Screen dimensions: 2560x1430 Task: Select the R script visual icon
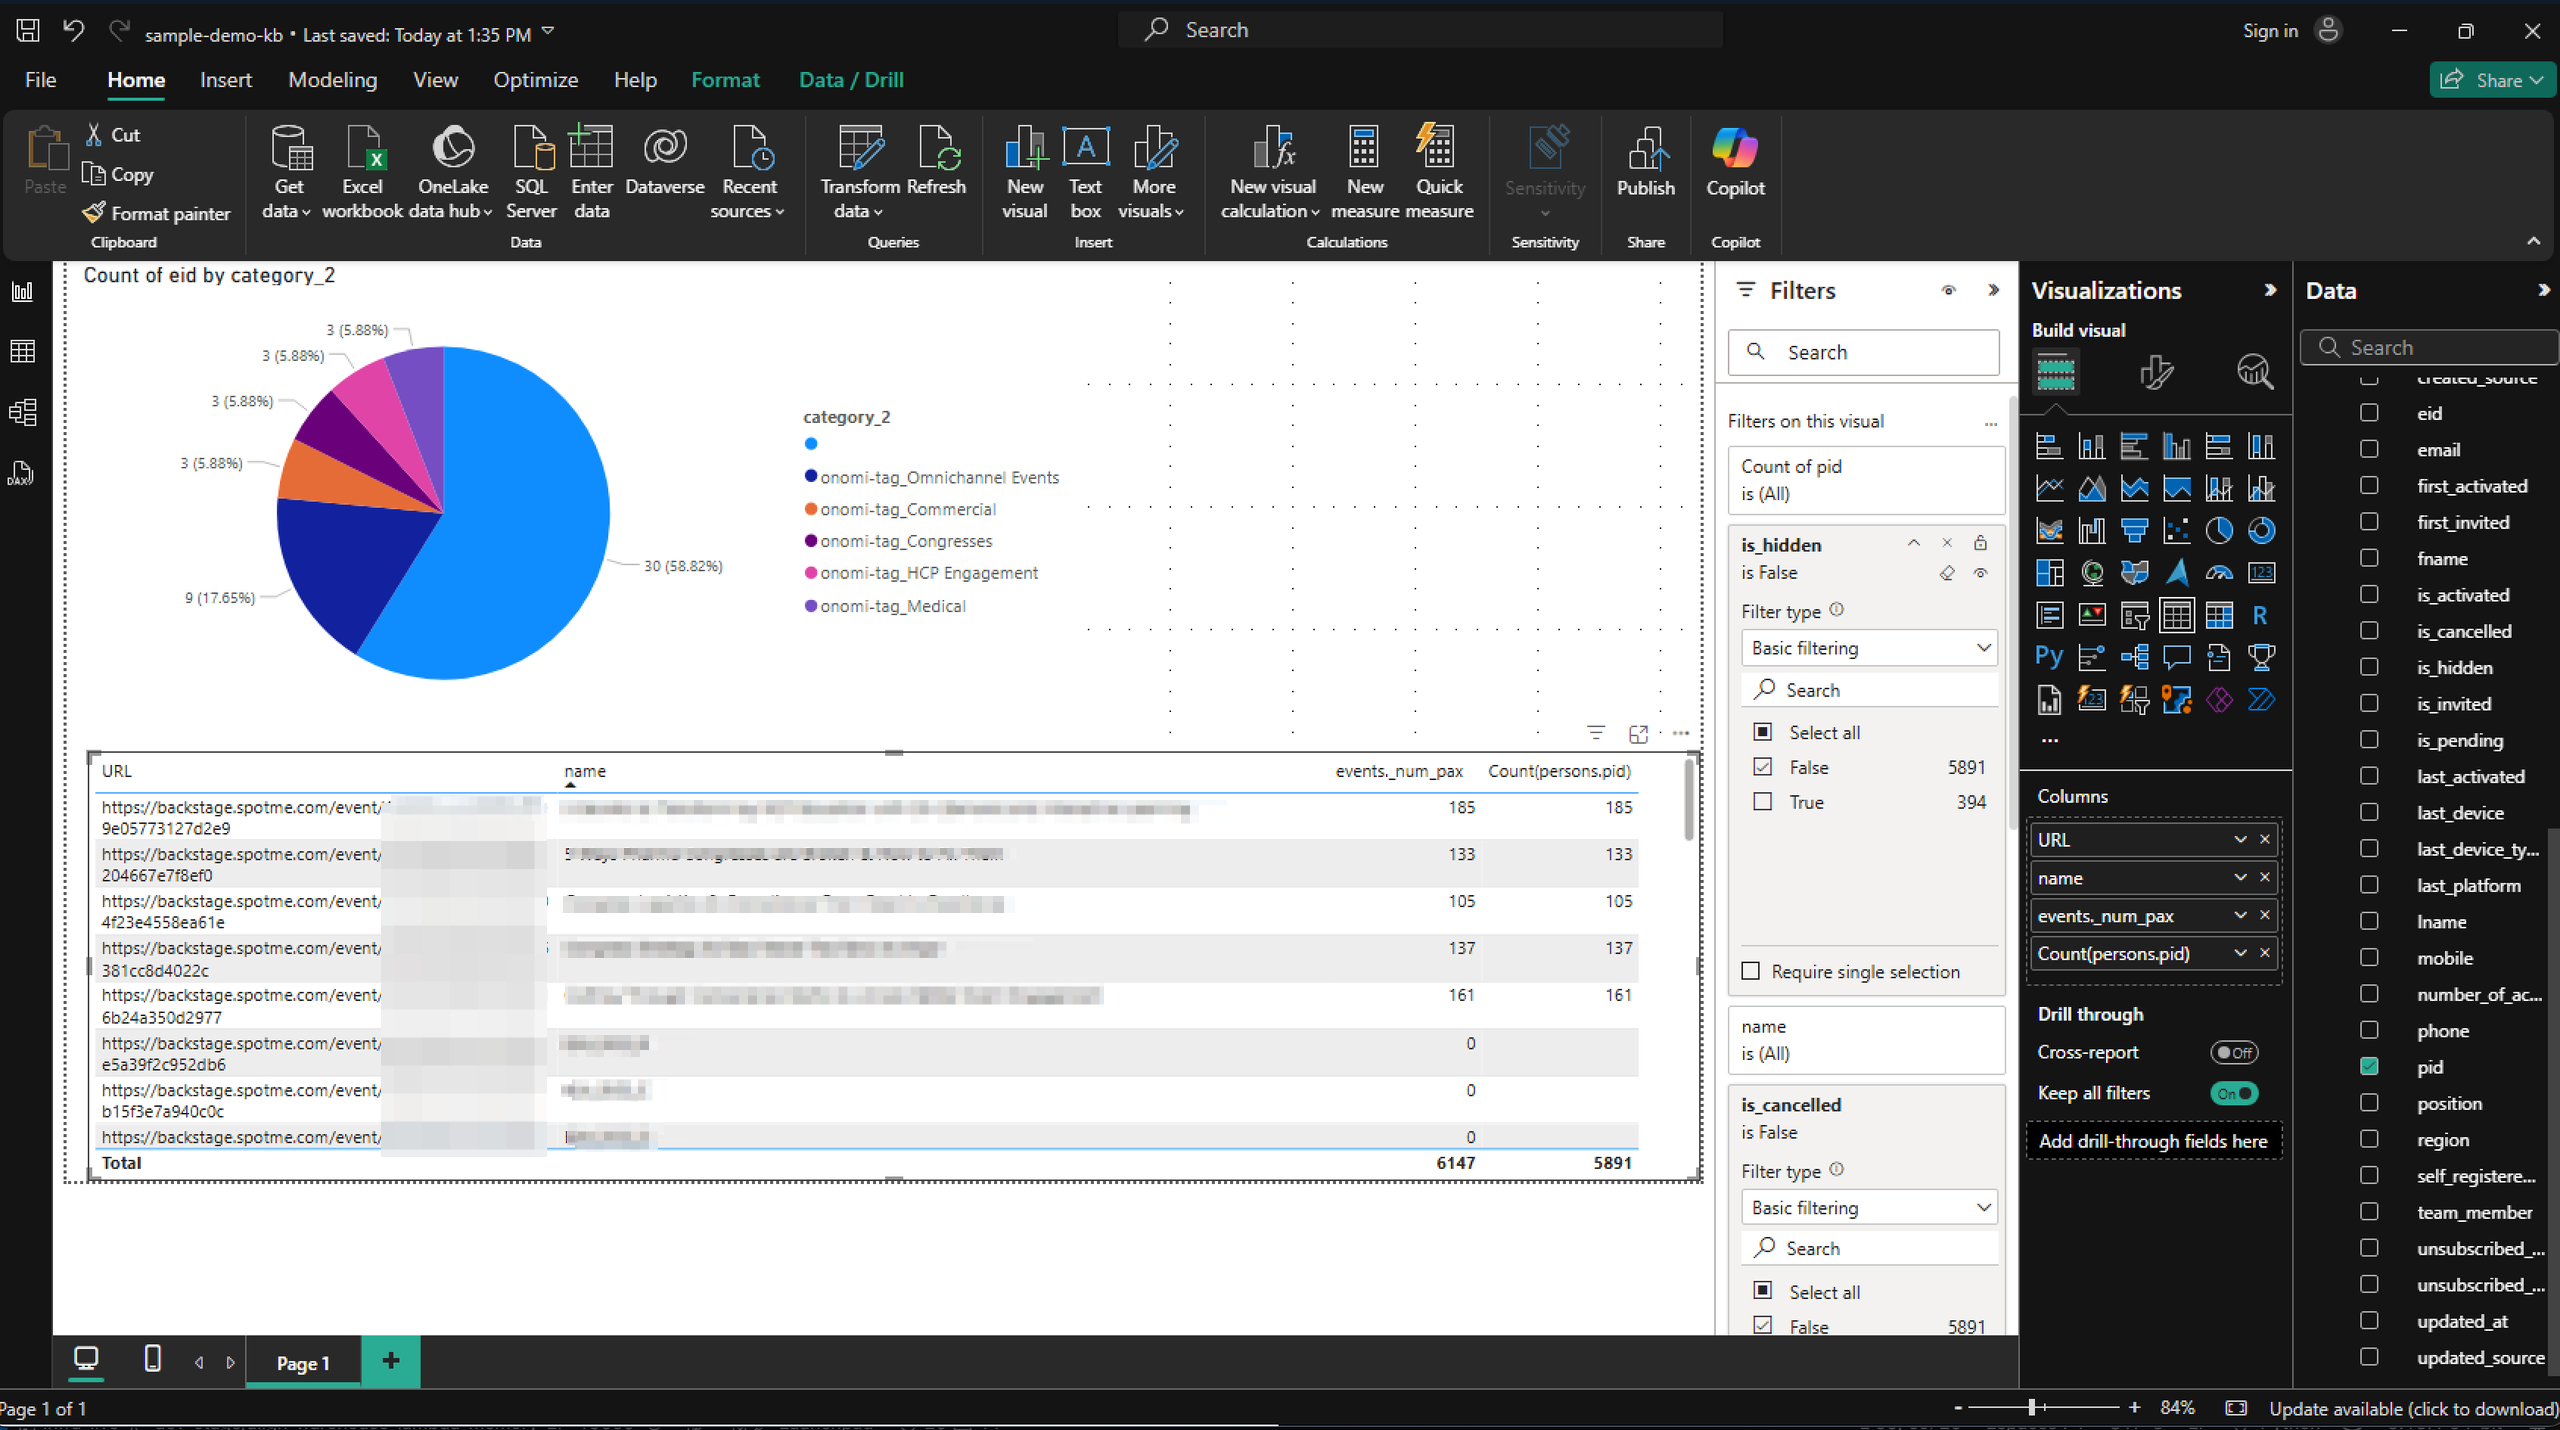point(2260,615)
